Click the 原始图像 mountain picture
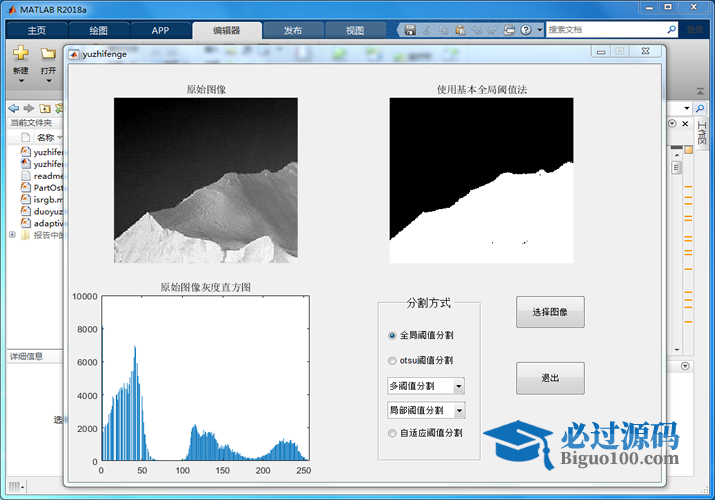Screen dimensions: 715x500 [206, 180]
